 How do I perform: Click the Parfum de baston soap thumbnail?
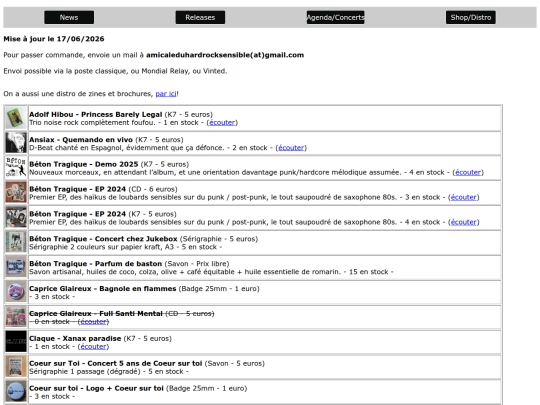point(16,267)
